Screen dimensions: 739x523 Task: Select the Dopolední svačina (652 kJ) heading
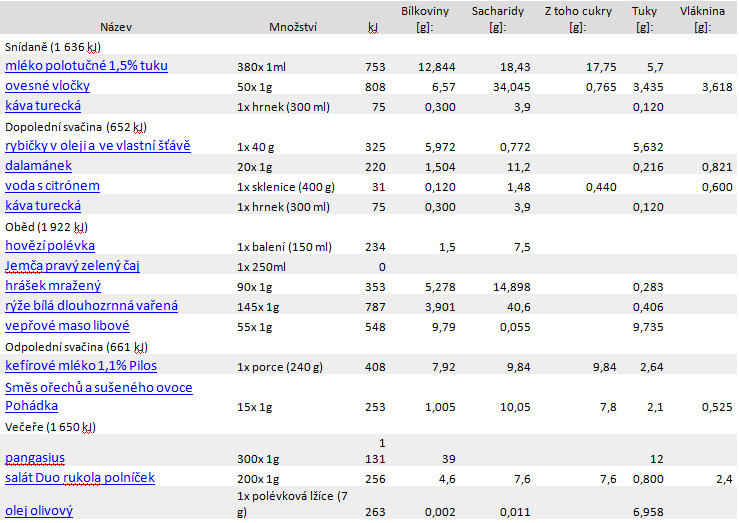[76, 127]
